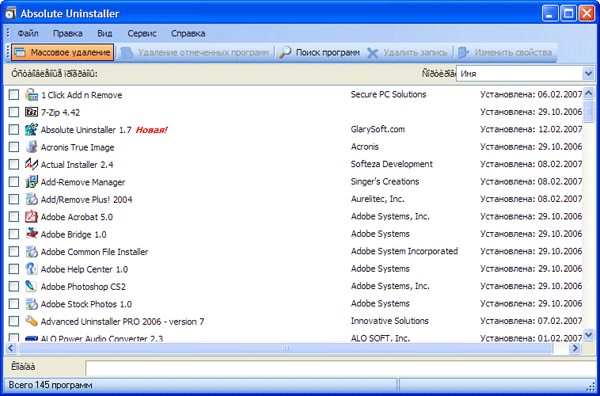Tick checkbox for Adobe Acrobat 5.0
Image resolution: width=600 pixels, height=396 pixels.
[x=14, y=217]
